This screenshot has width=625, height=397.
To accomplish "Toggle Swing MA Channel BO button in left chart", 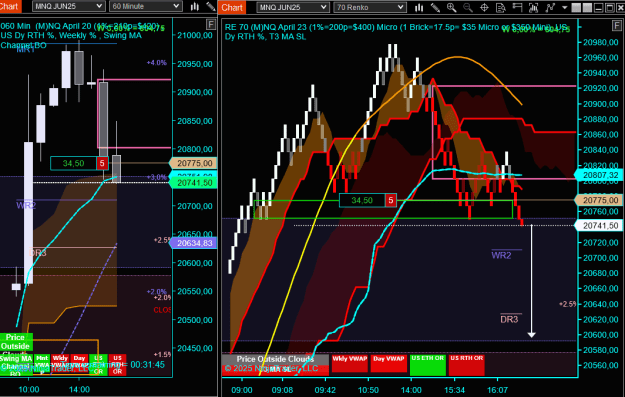I will pos(16,366).
